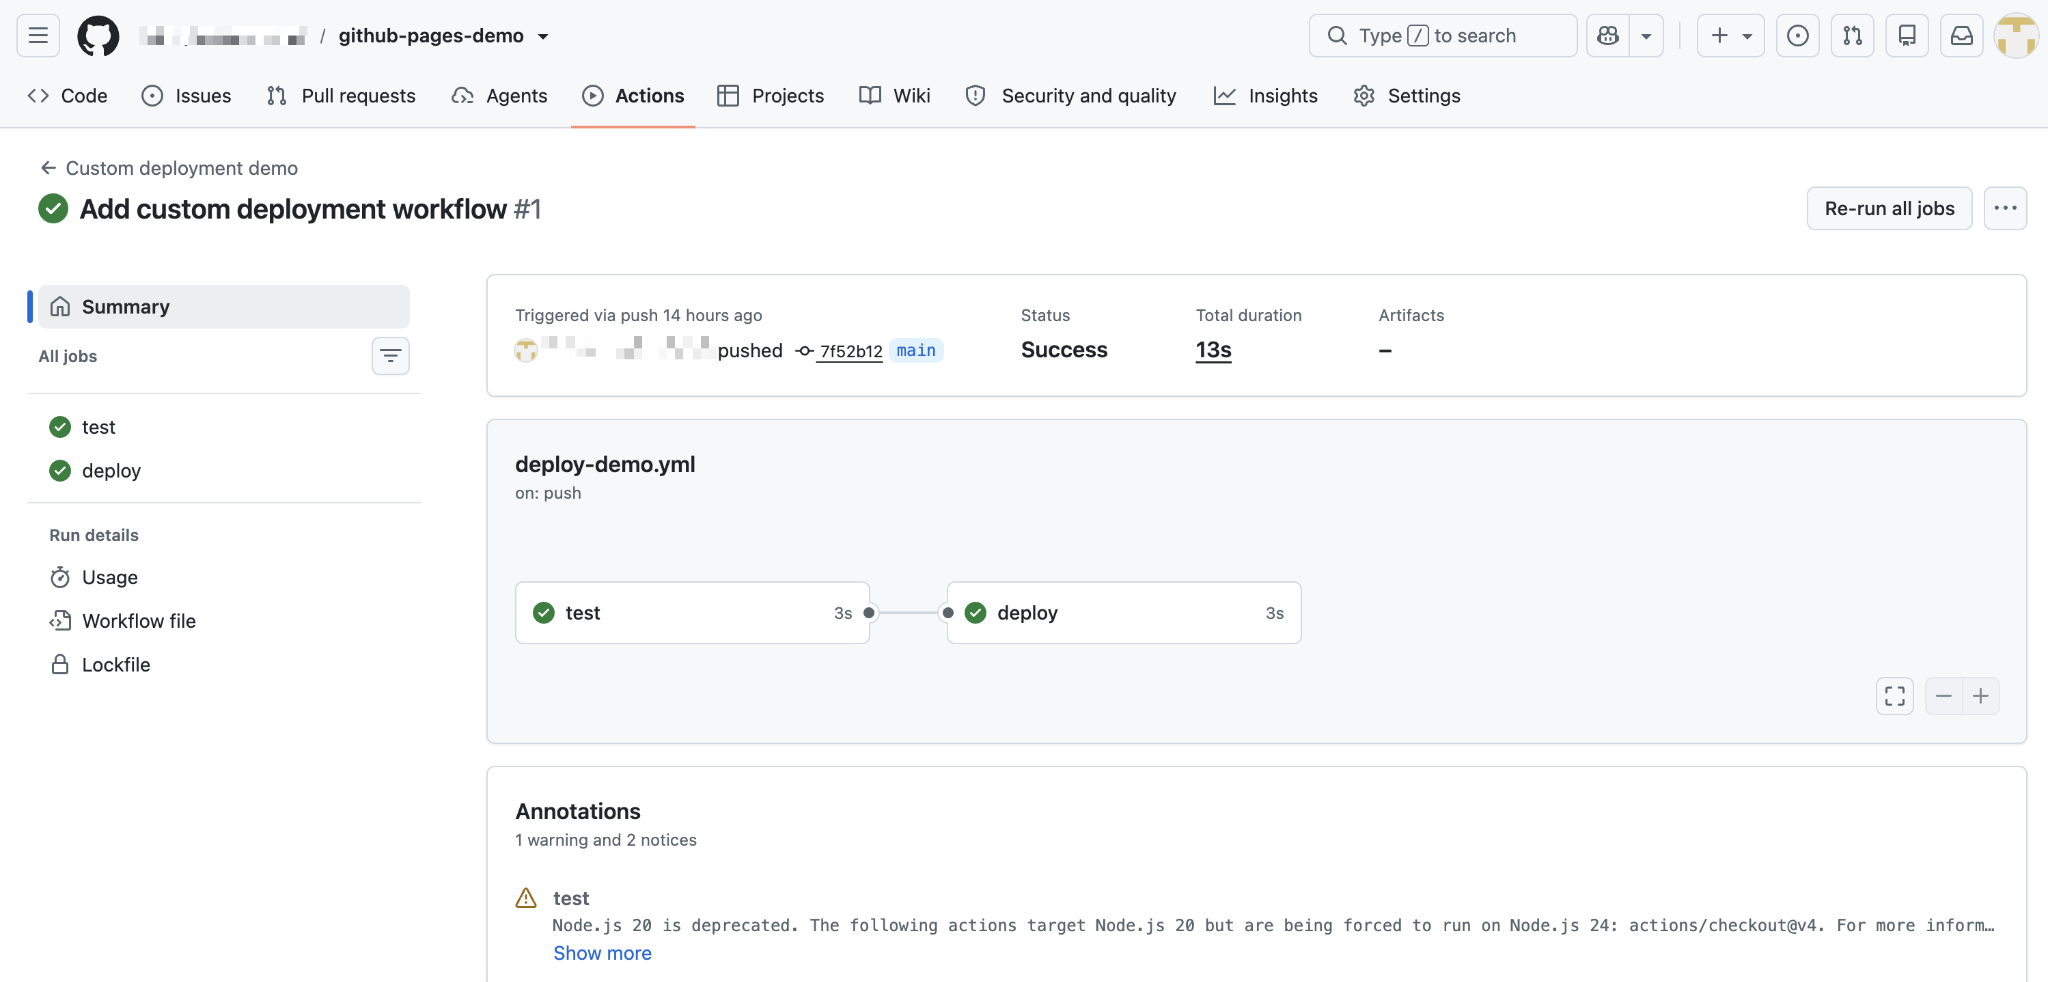The height and width of the screenshot is (982, 2048).
Task: View your pull requests from header icon
Action: click(x=1853, y=36)
